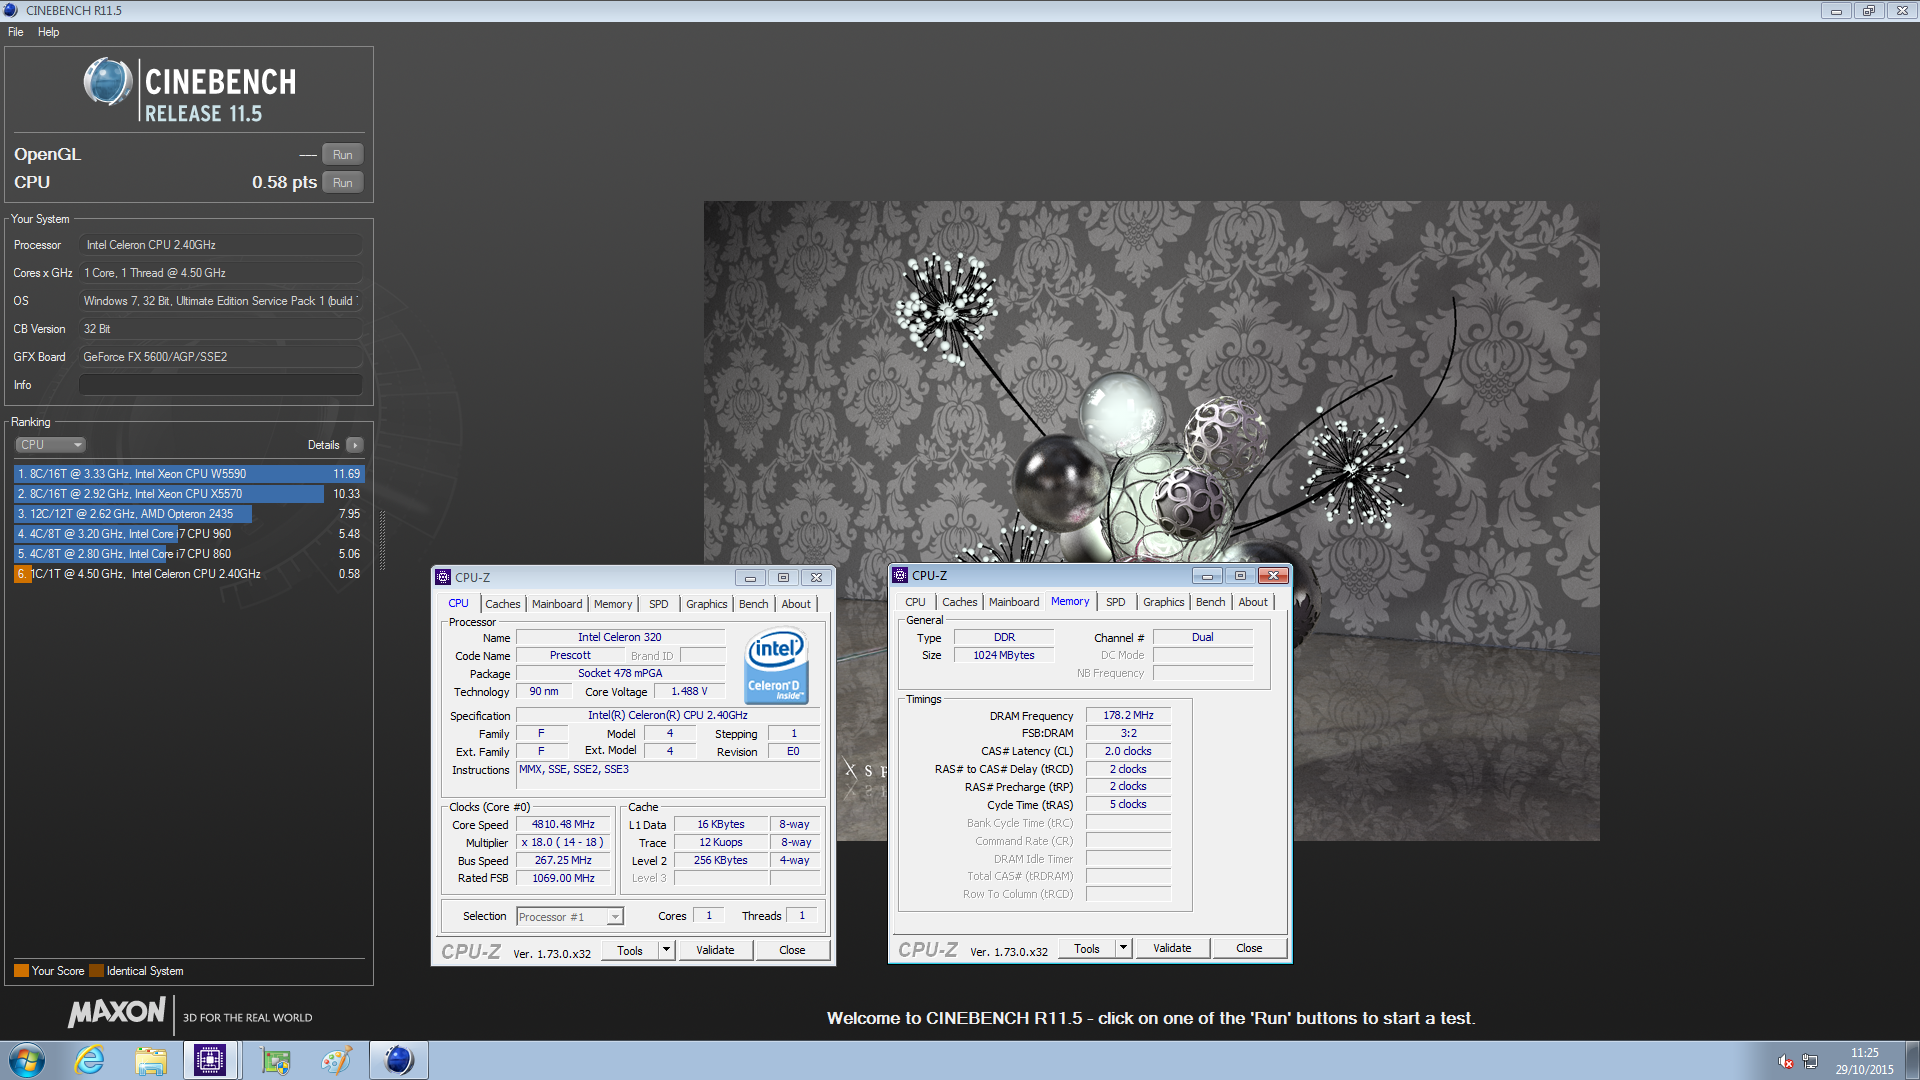1920x1080 pixels.
Task: Select Core i7 960 ranking entry
Action: pyautogui.click(x=189, y=534)
